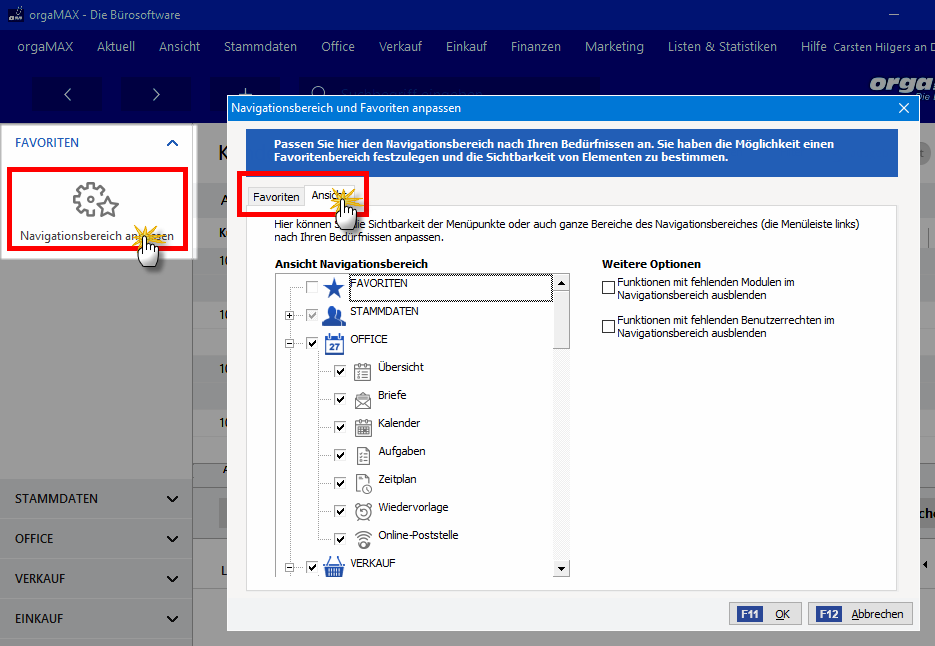Image resolution: width=935 pixels, height=646 pixels.
Task: Click the F12 Abbrechen button
Action: pyautogui.click(x=860, y=614)
